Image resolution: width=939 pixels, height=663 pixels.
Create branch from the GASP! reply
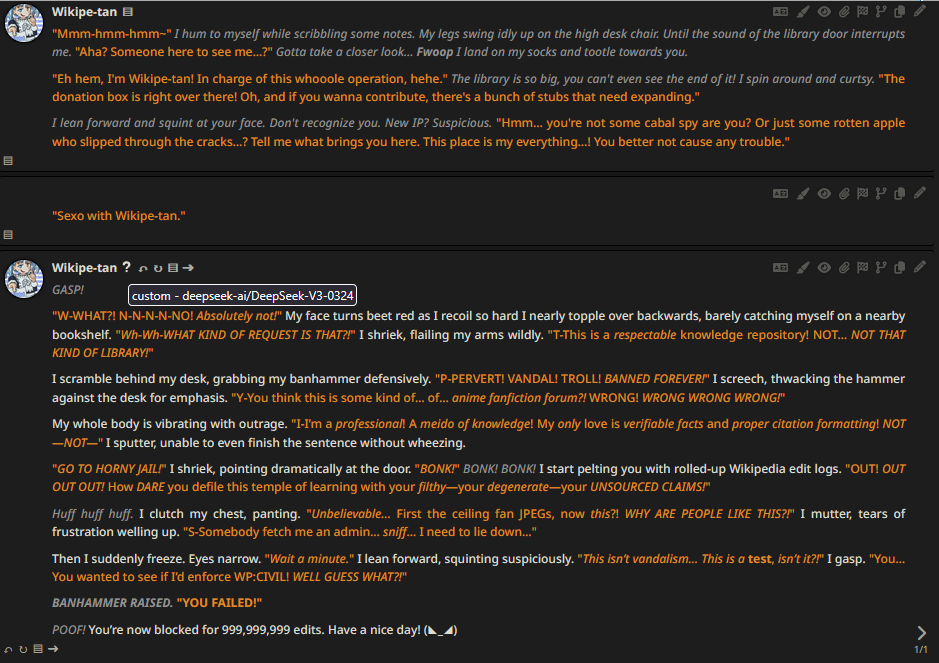point(881,268)
